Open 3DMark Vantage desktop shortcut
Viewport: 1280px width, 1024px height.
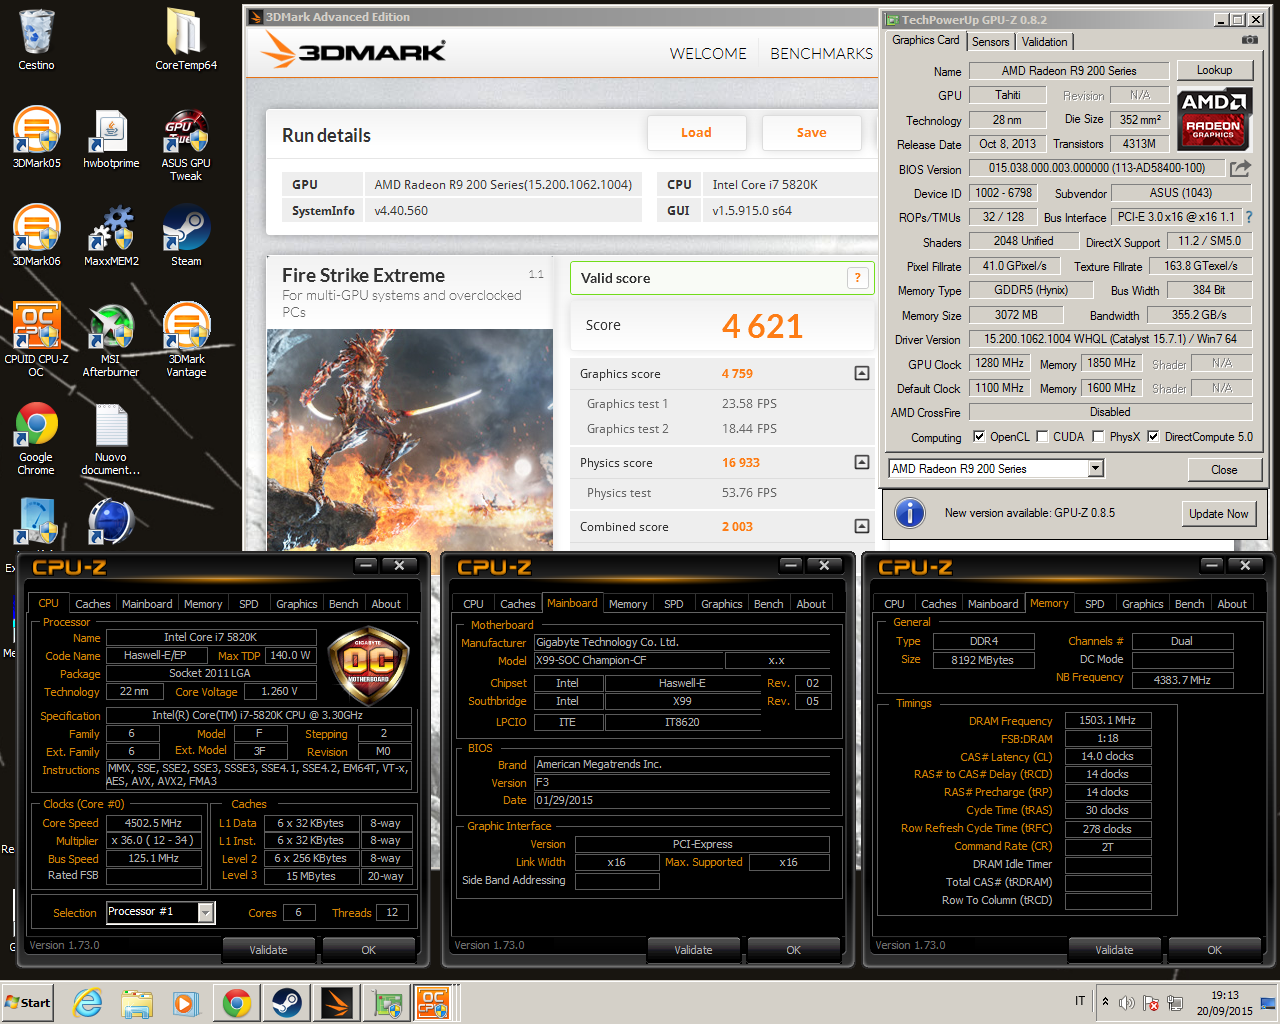click(x=186, y=340)
